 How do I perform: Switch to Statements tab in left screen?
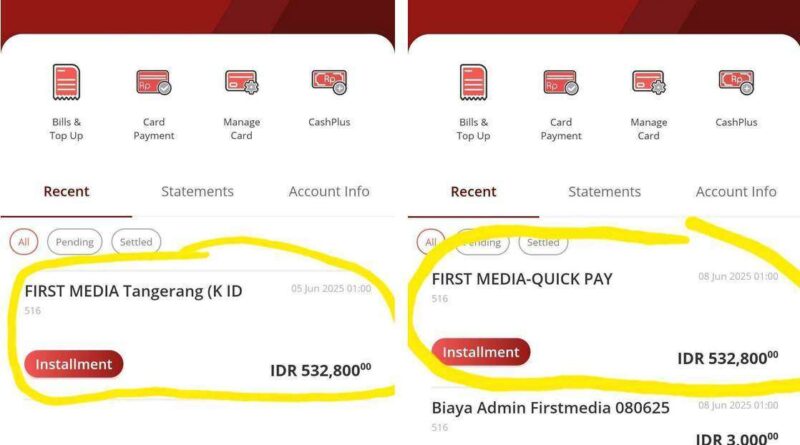pos(197,191)
